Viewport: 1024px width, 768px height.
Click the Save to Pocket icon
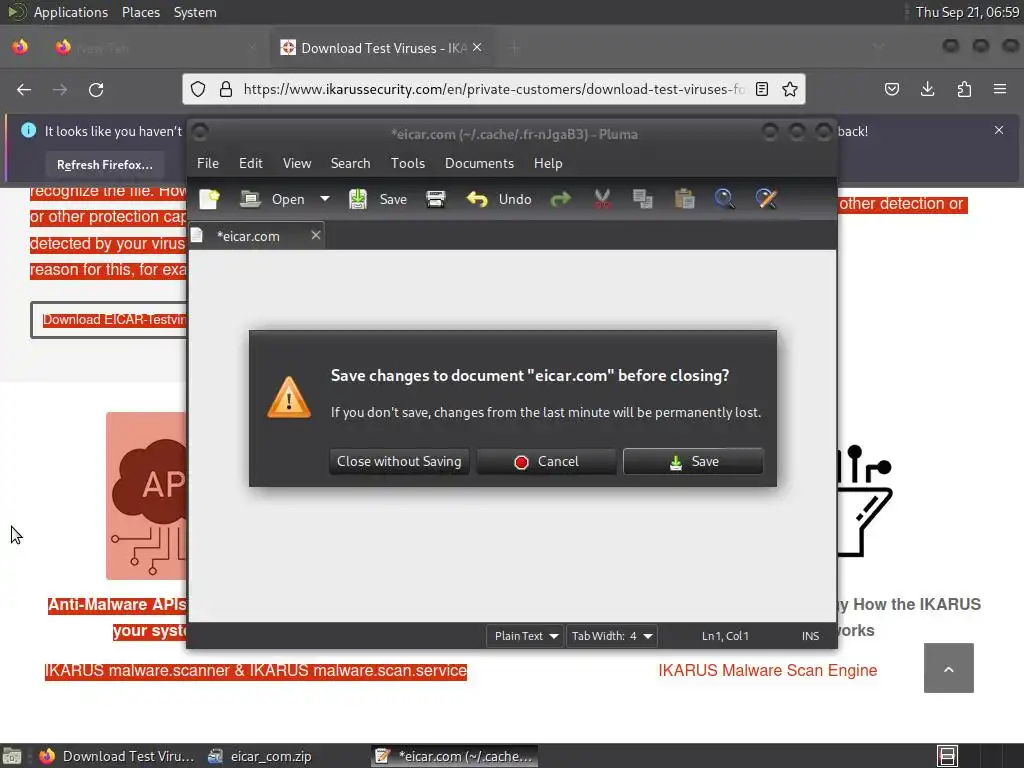point(891,89)
